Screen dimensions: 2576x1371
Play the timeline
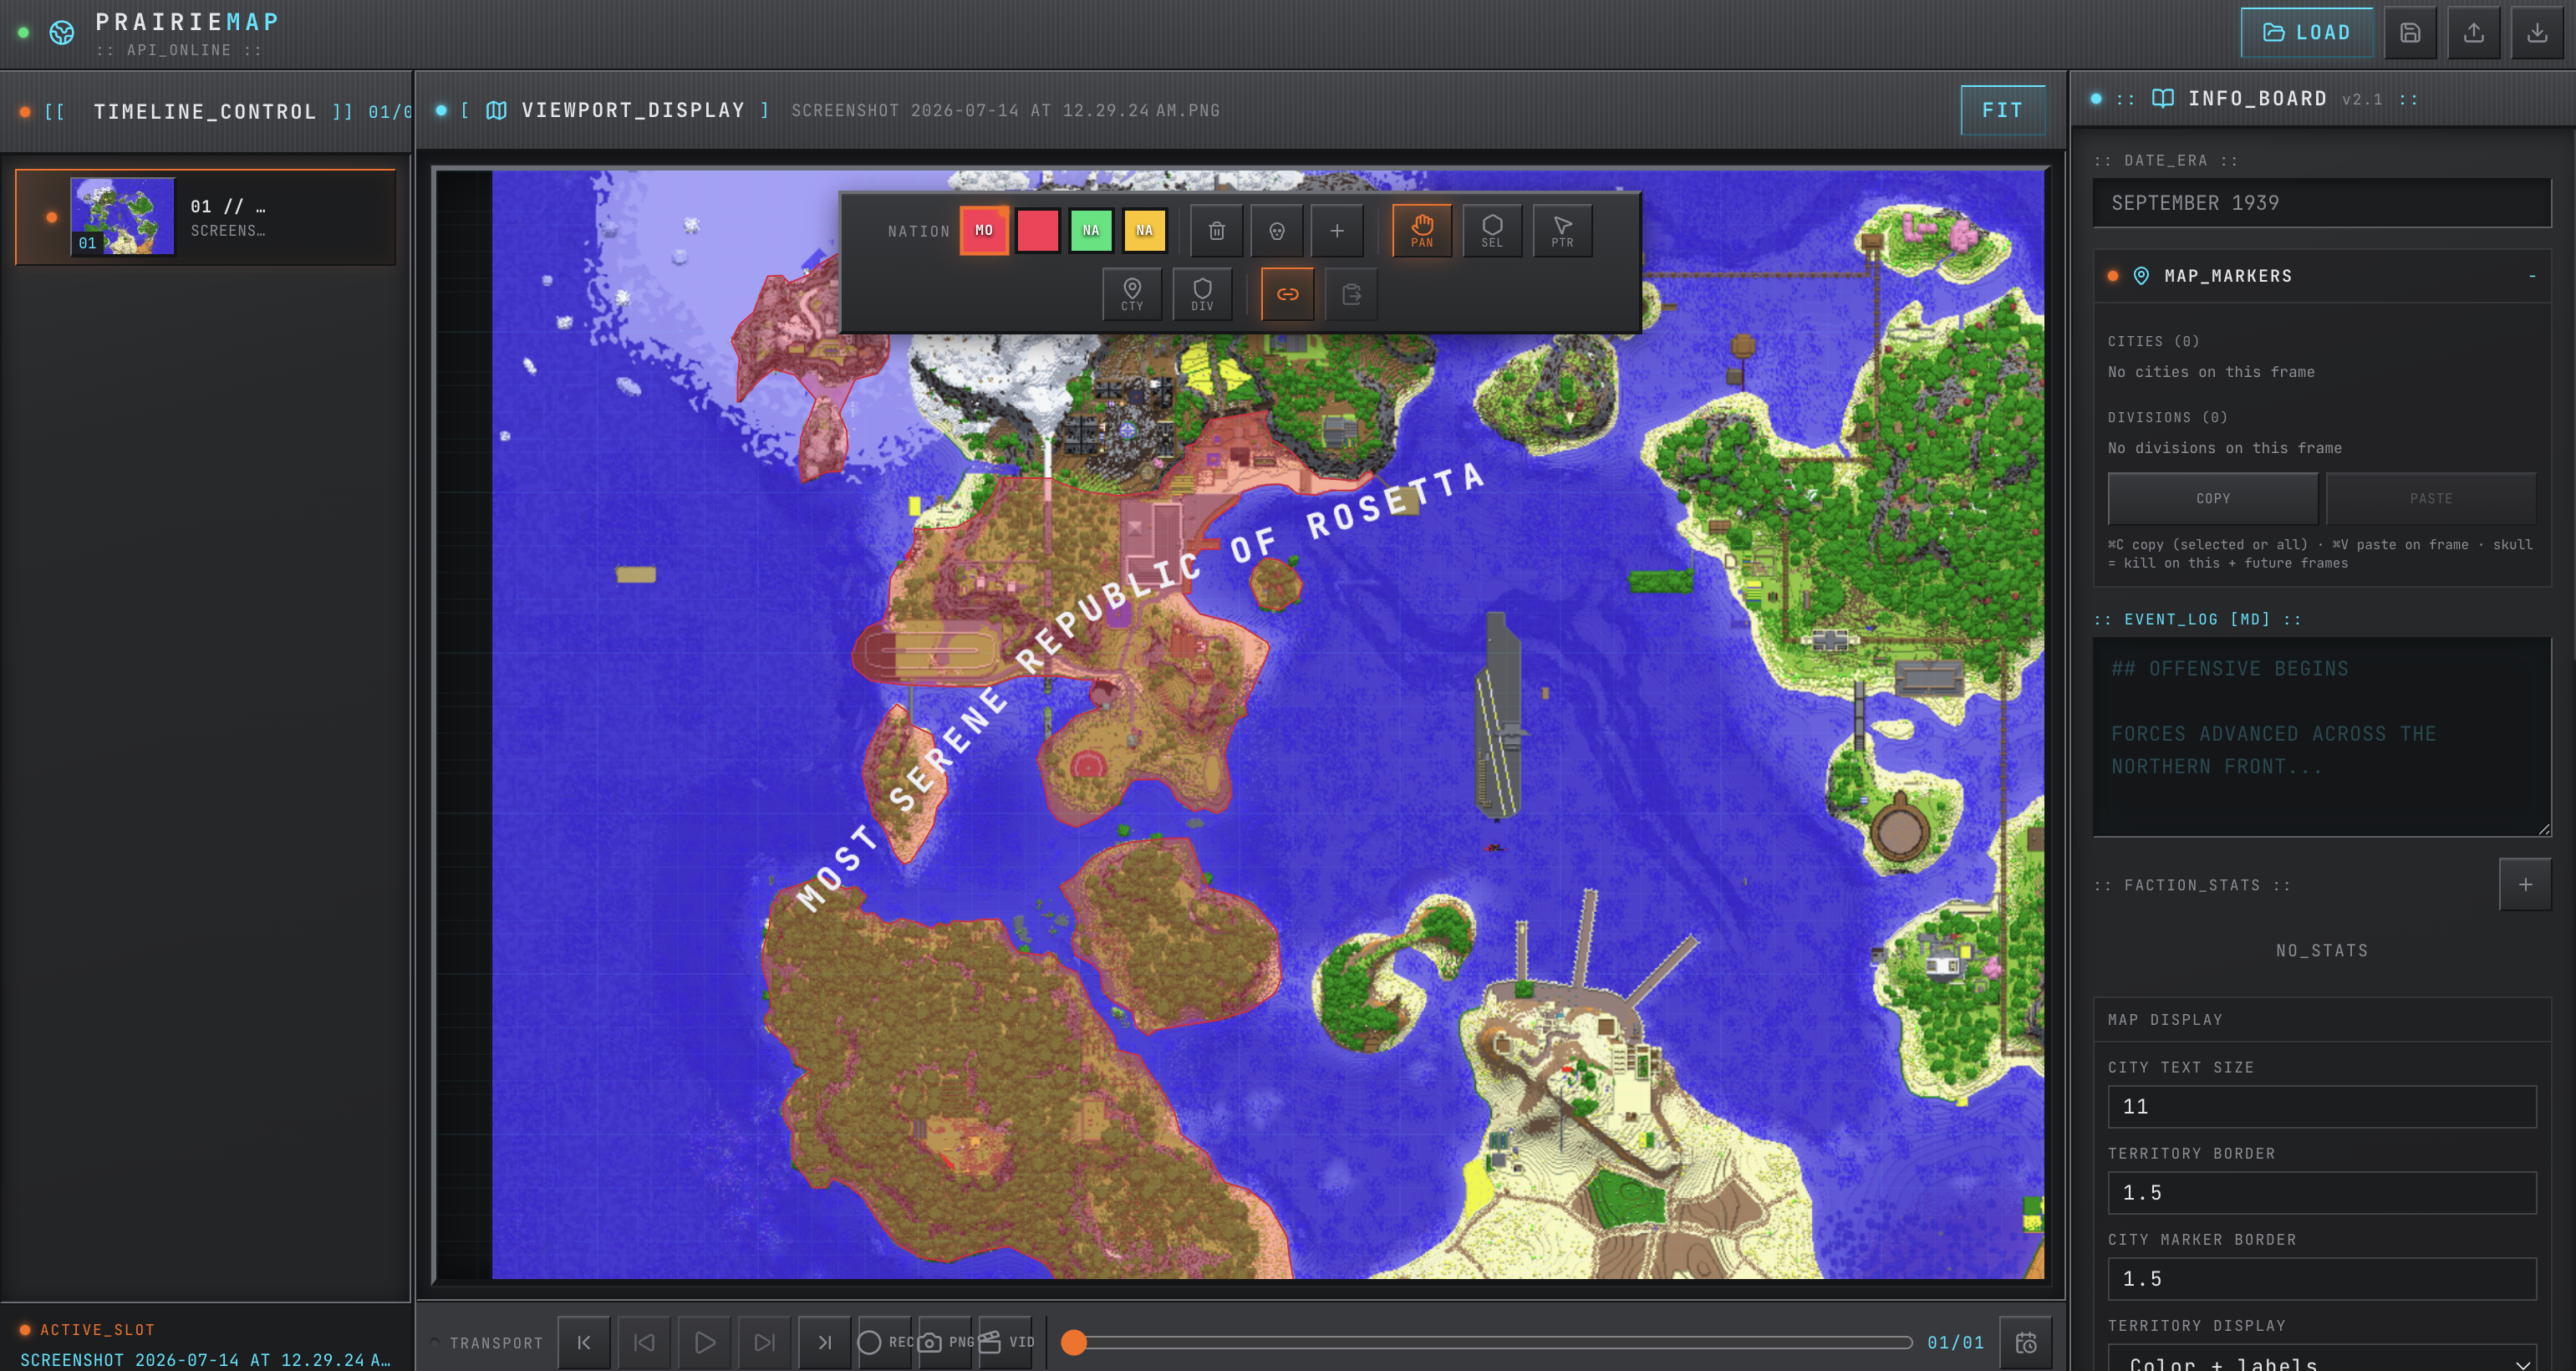point(704,1342)
